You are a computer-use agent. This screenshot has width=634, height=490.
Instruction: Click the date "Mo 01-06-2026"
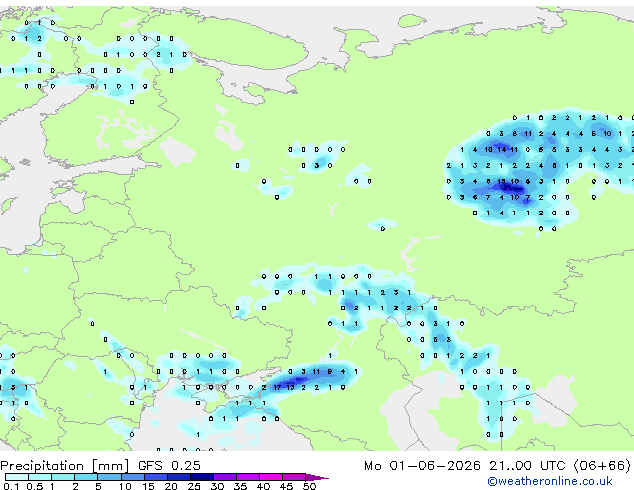(x=422, y=466)
